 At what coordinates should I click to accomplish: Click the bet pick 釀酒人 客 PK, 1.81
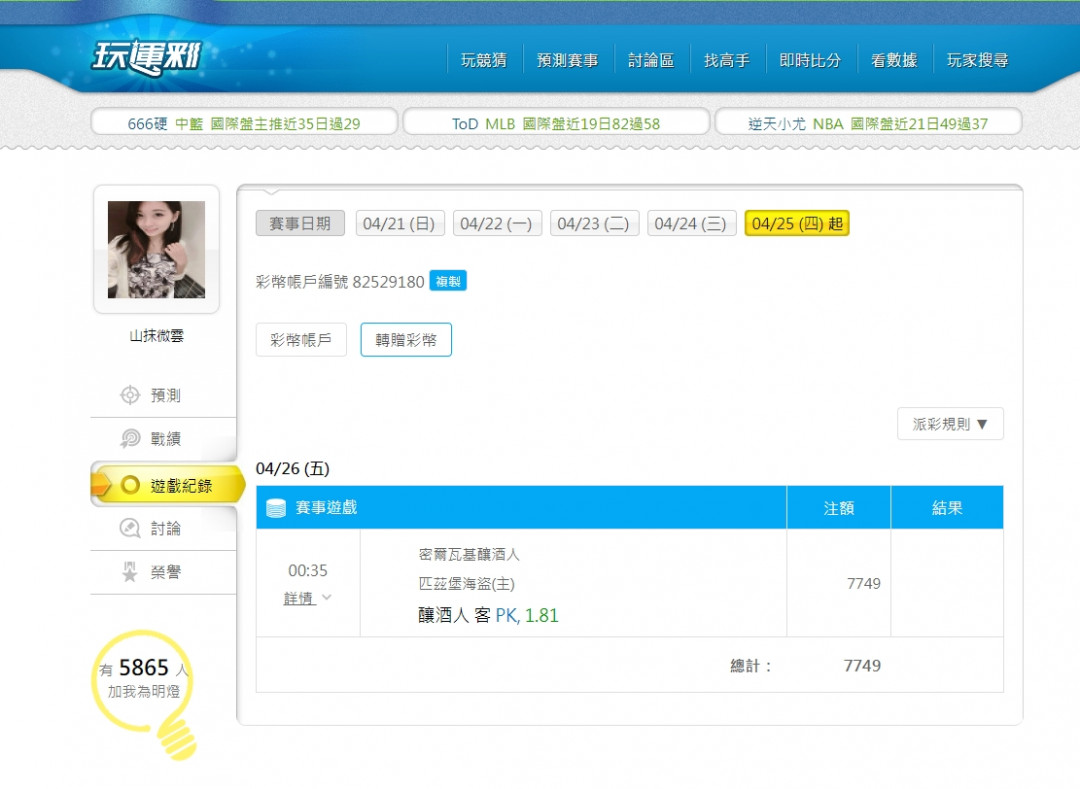click(488, 616)
